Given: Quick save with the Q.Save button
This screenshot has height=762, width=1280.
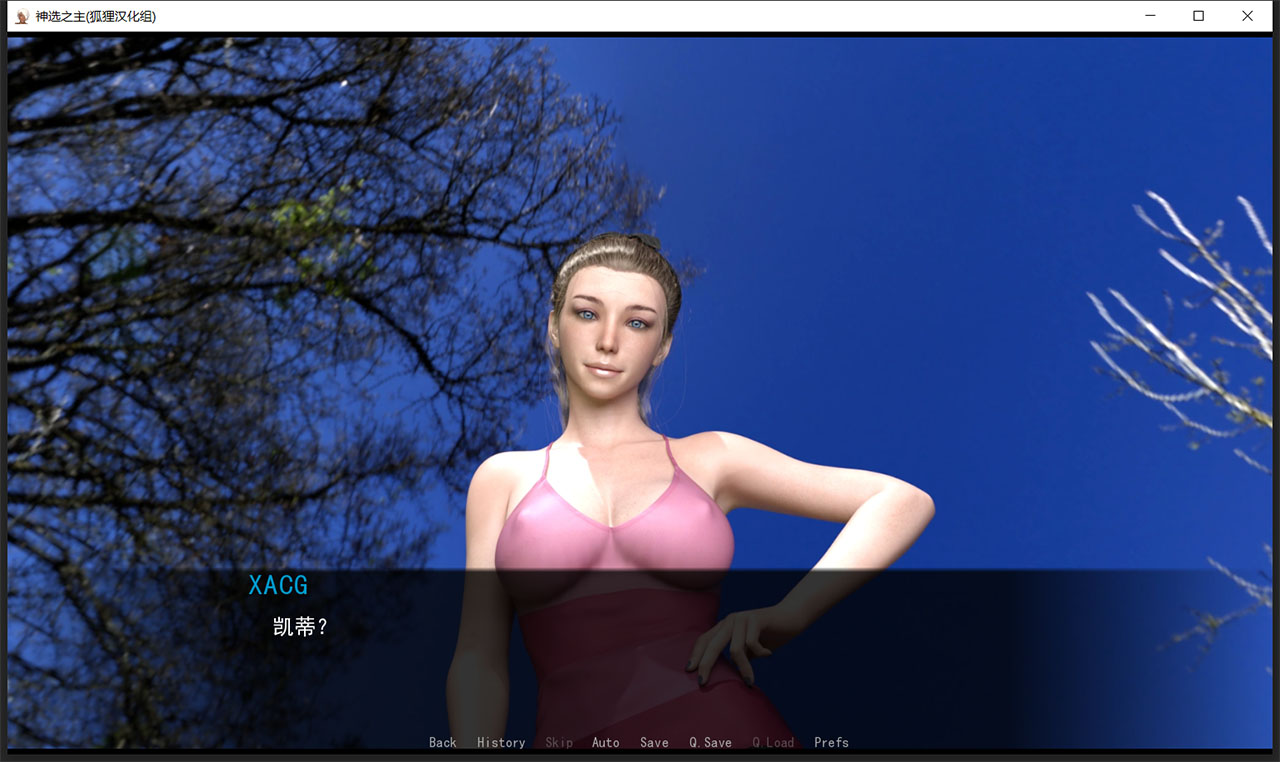Looking at the screenshot, I should click(710, 742).
